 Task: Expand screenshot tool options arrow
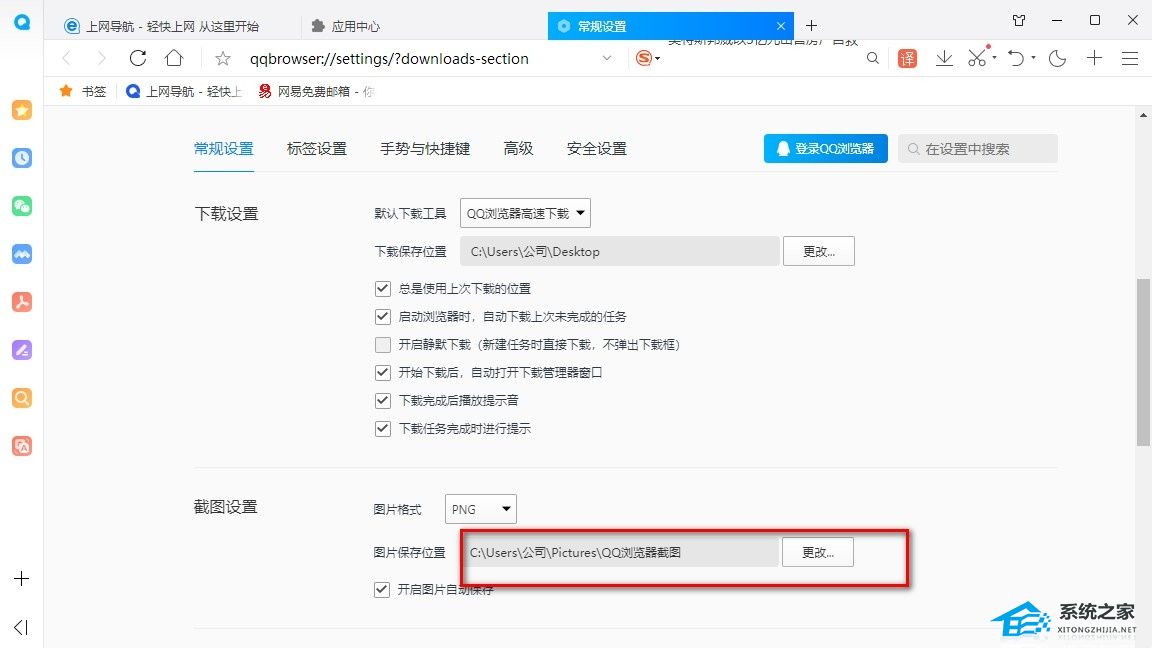tap(994, 57)
